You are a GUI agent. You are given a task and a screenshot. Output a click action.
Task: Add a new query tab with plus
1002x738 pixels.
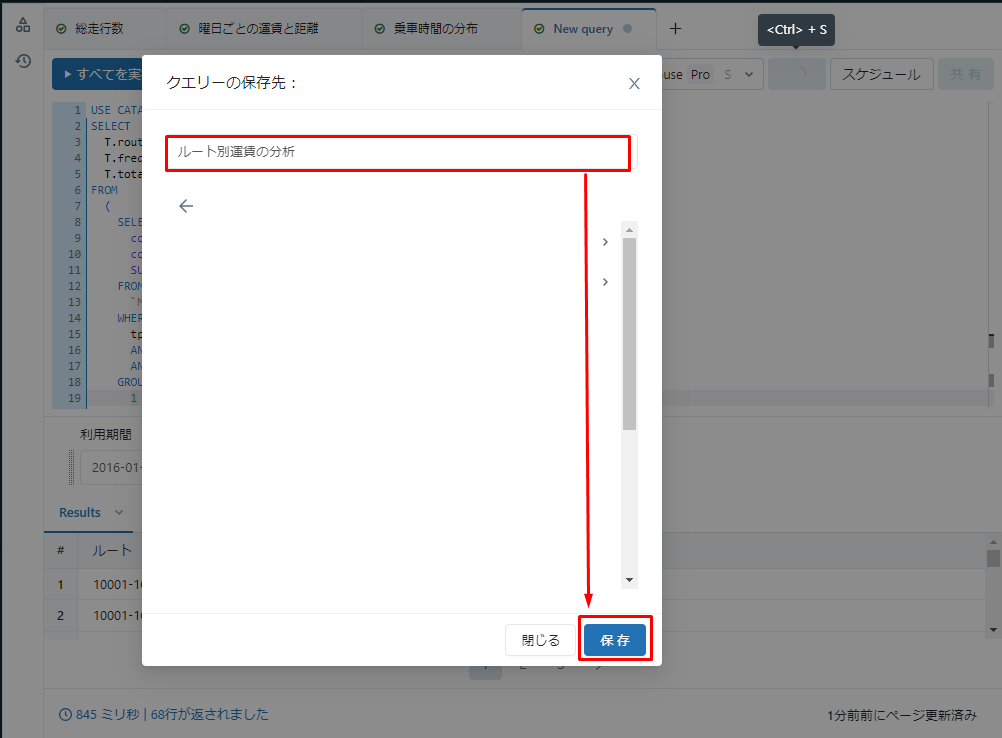tap(675, 29)
